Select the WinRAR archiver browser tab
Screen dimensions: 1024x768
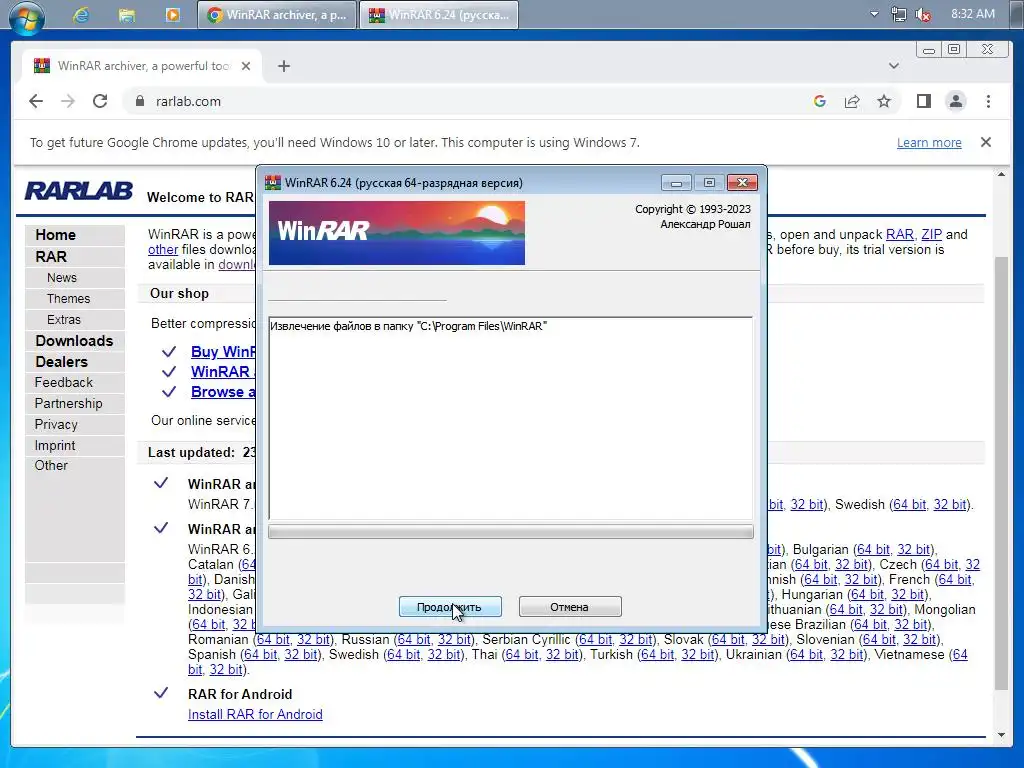142,66
